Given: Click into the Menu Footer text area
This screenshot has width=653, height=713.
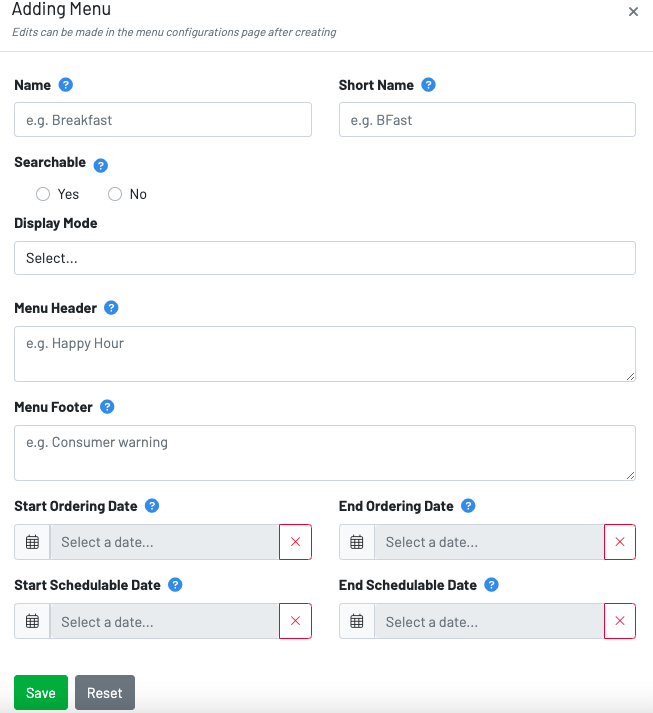Looking at the screenshot, I should [325, 452].
